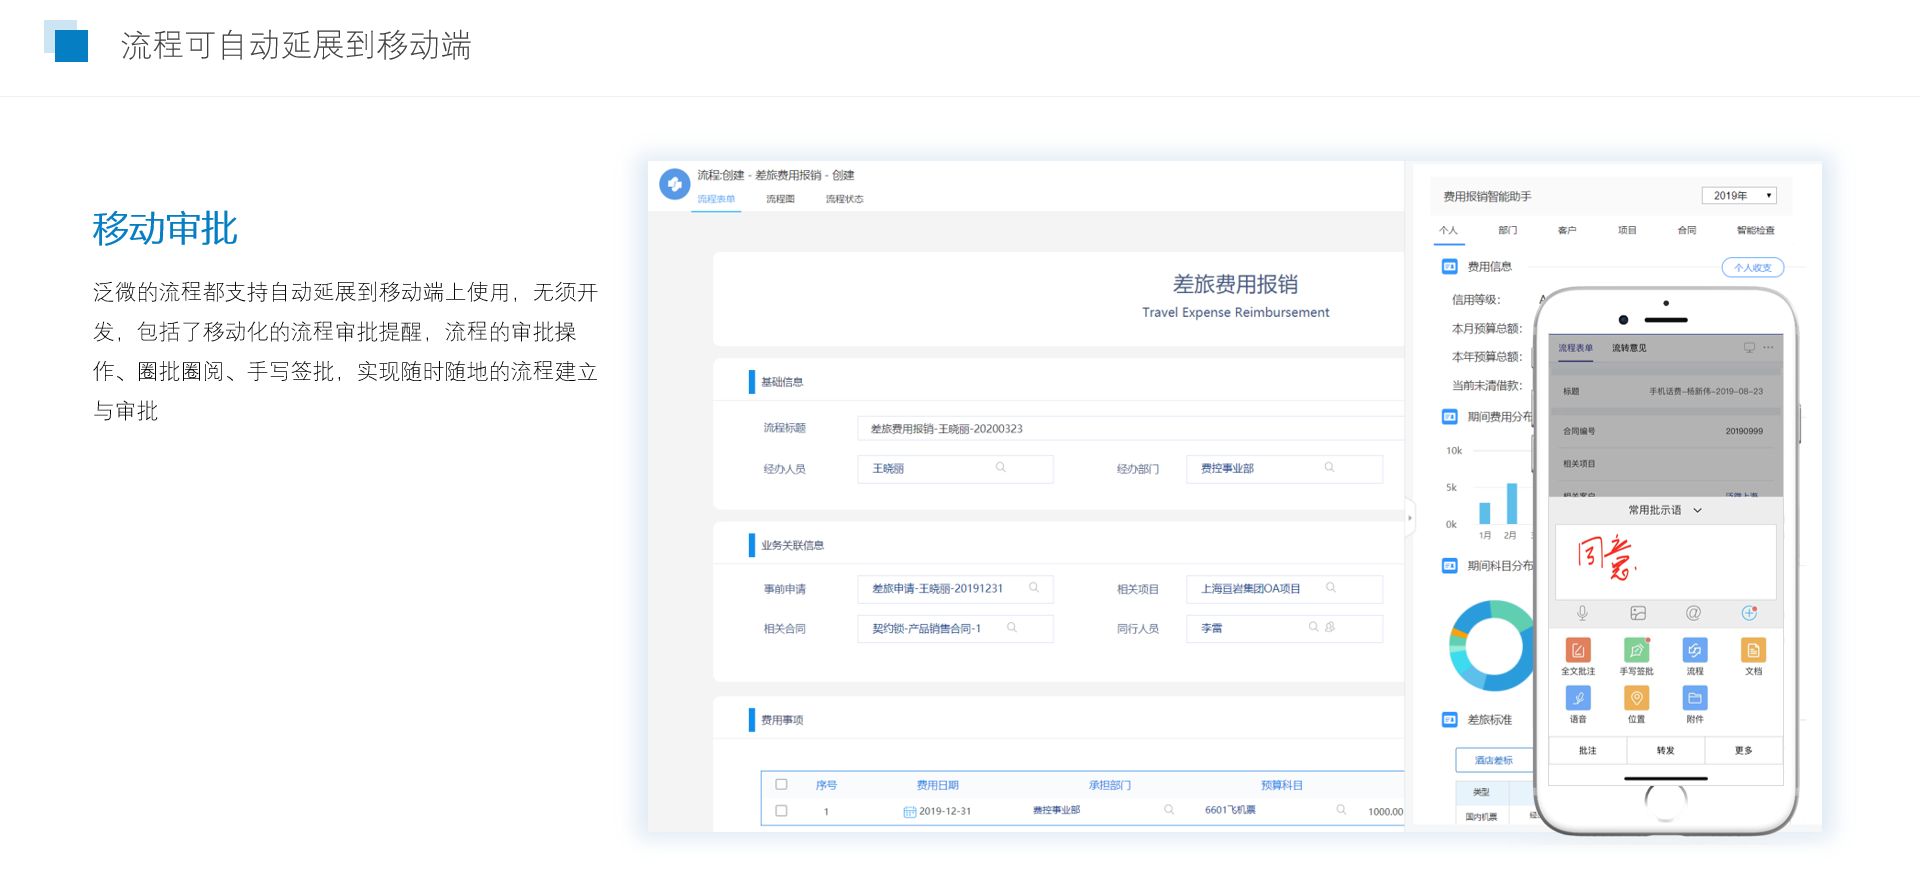Click the donut chart in 期间科目分布

point(1489,645)
